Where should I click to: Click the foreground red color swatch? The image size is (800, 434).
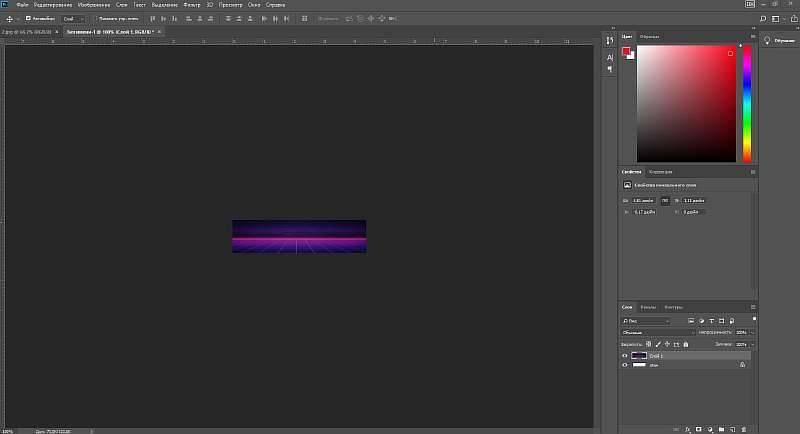(x=627, y=50)
